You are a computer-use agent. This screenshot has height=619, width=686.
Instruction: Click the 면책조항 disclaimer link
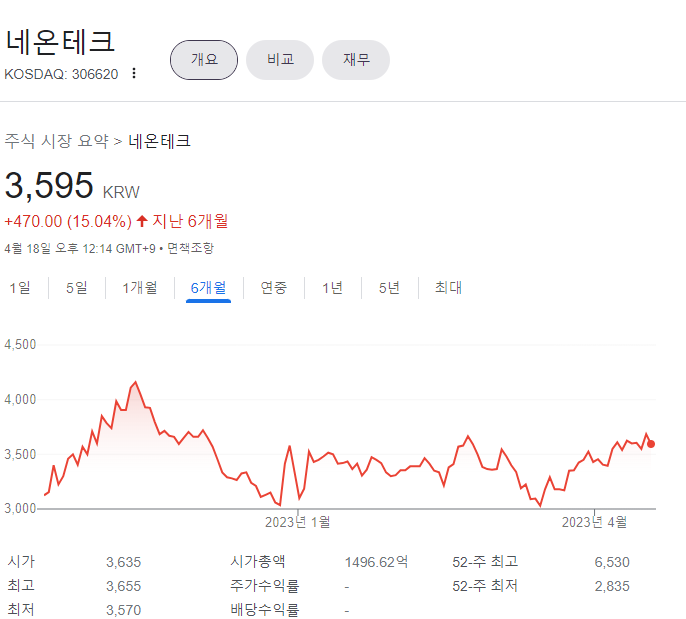coord(191,248)
